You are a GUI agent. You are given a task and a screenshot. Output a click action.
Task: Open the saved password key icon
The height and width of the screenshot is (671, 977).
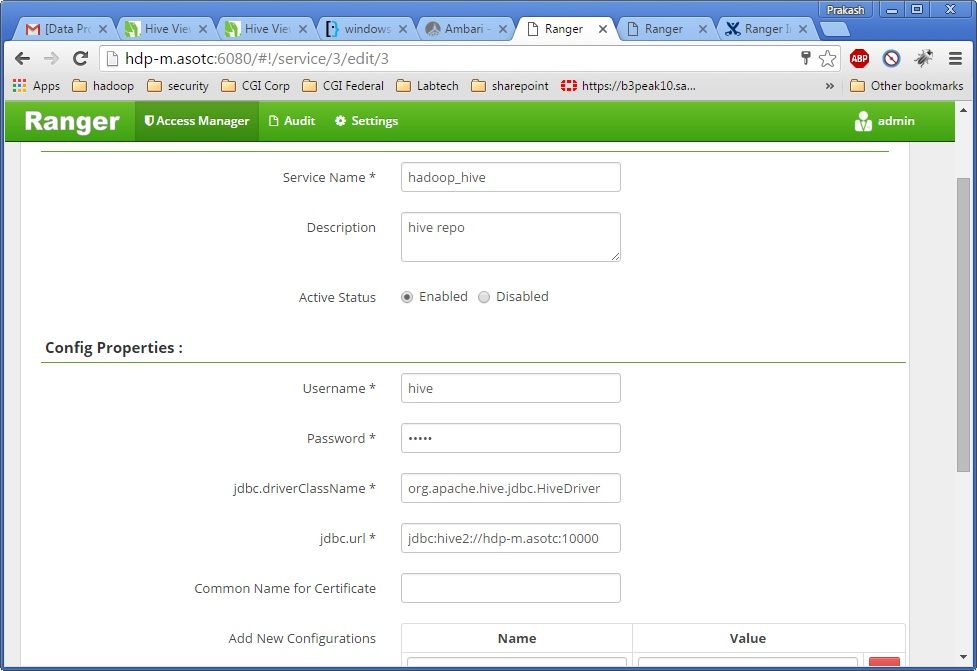[x=806, y=58]
